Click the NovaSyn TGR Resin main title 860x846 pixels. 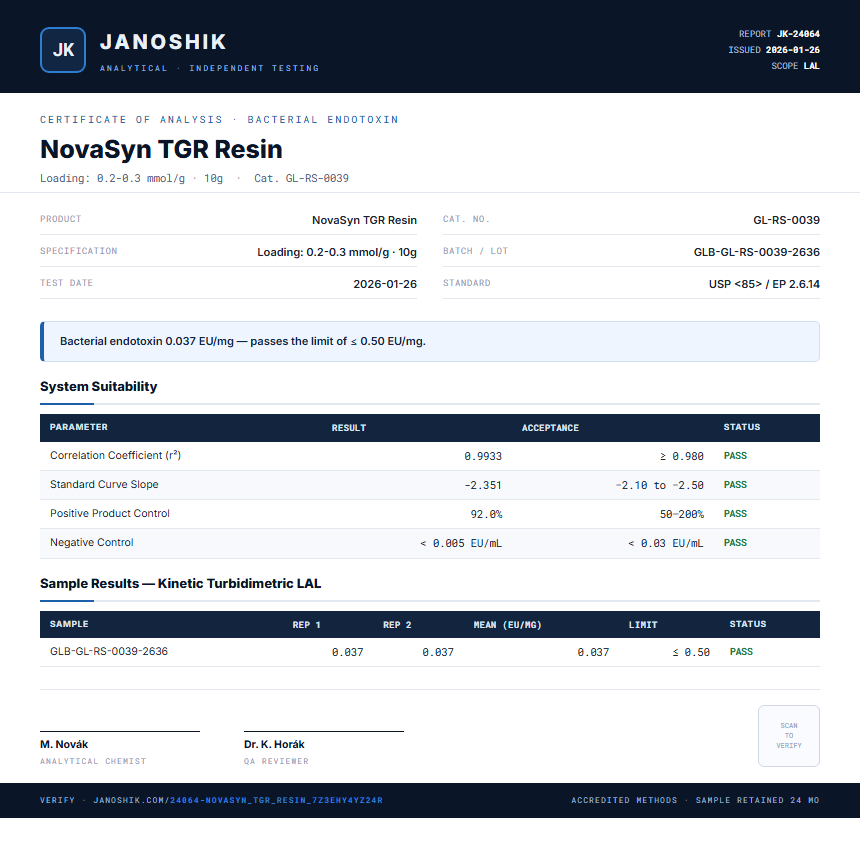[161, 149]
